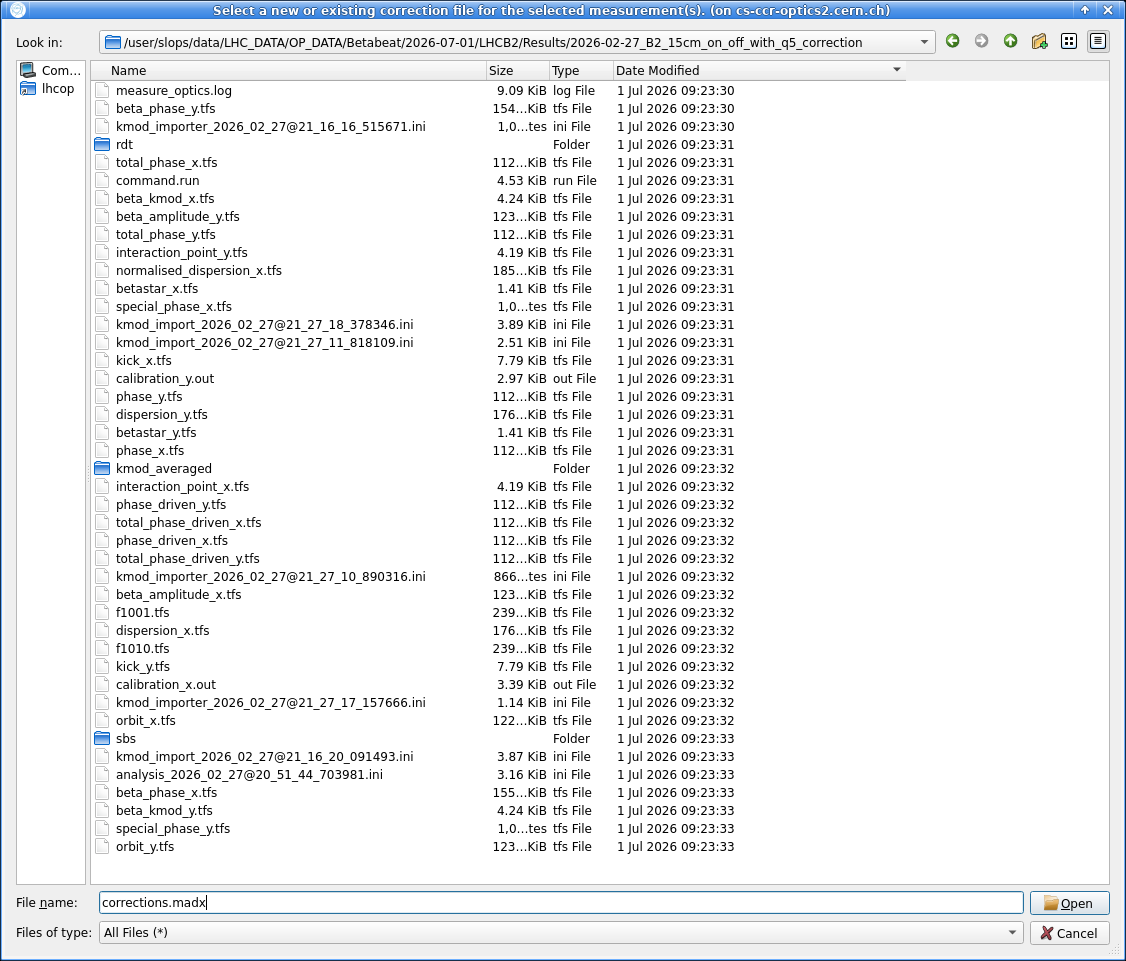
Task: Go back with the green back arrow
Action: click(x=952, y=42)
